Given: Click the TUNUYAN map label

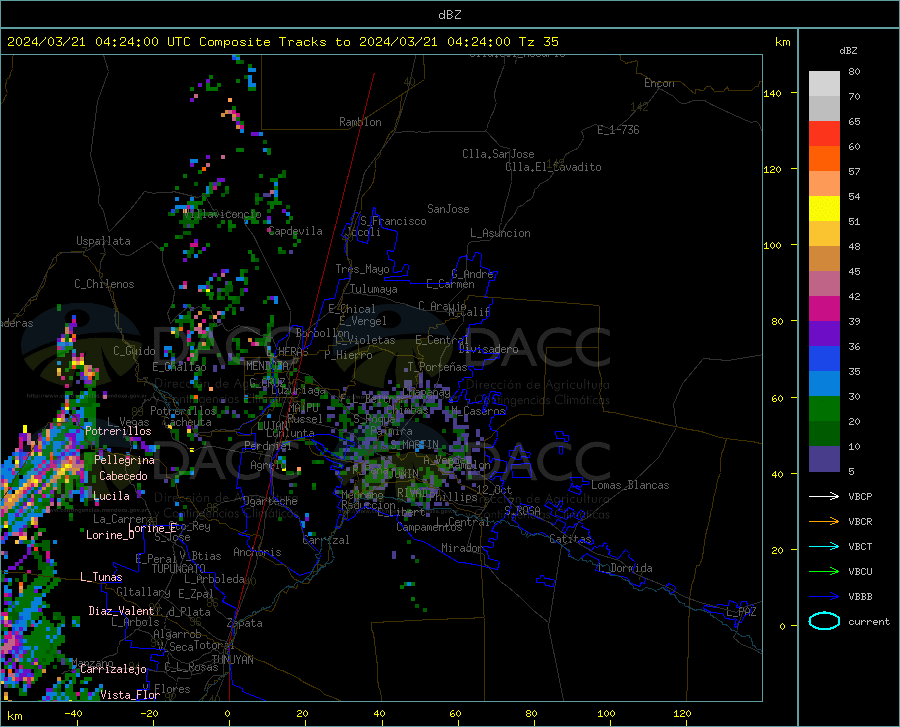Looking at the screenshot, I should tap(232, 660).
